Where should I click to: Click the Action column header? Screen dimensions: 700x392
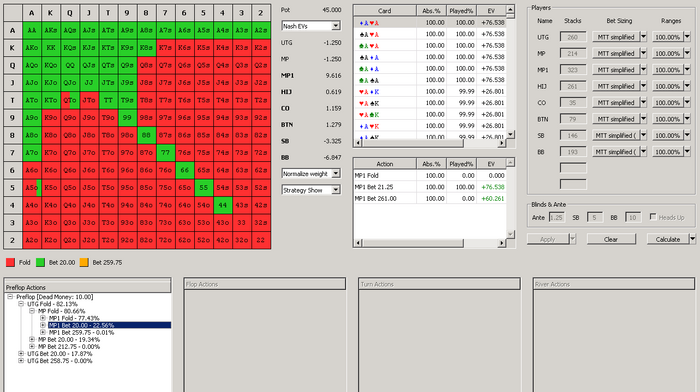pyautogui.click(x=384, y=164)
